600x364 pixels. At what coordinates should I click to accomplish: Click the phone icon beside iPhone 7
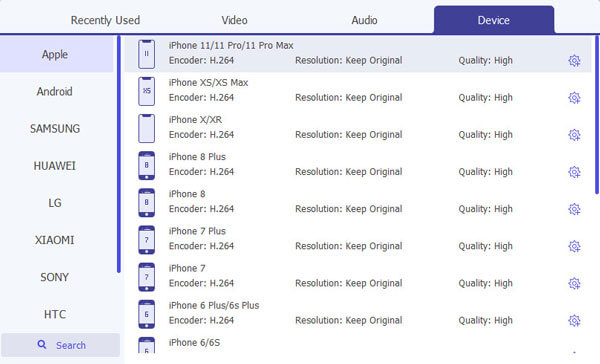pyautogui.click(x=147, y=277)
